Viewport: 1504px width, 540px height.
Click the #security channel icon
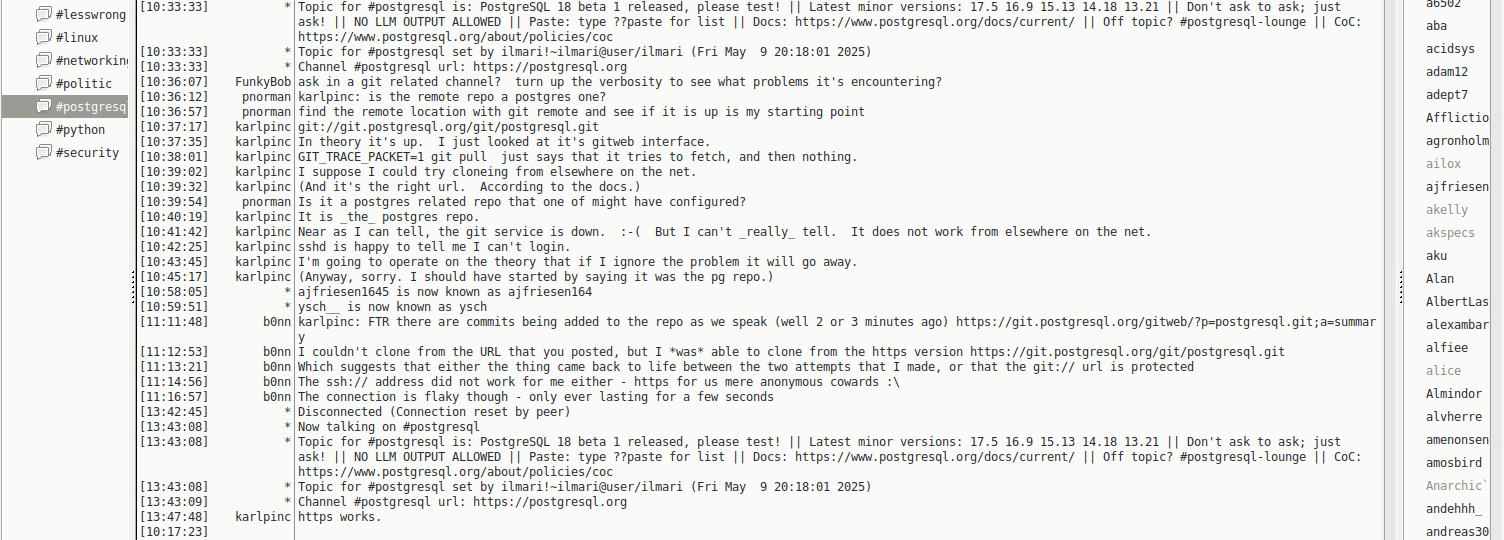click(x=43, y=153)
